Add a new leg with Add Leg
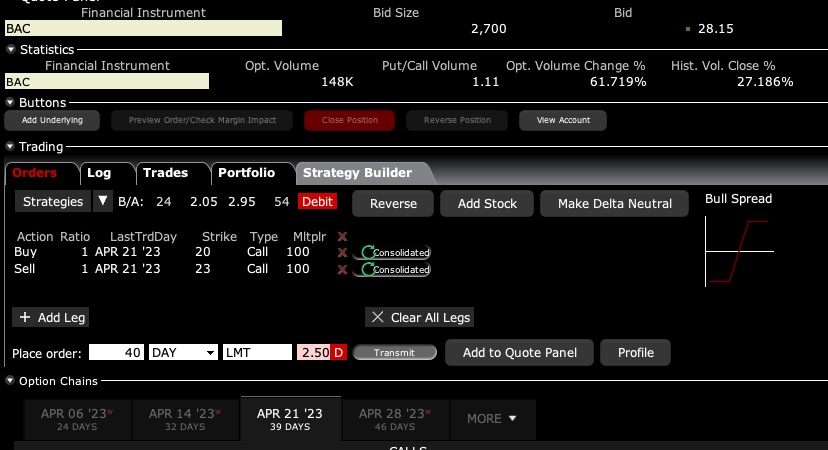Image resolution: width=828 pixels, height=450 pixels. (52, 317)
